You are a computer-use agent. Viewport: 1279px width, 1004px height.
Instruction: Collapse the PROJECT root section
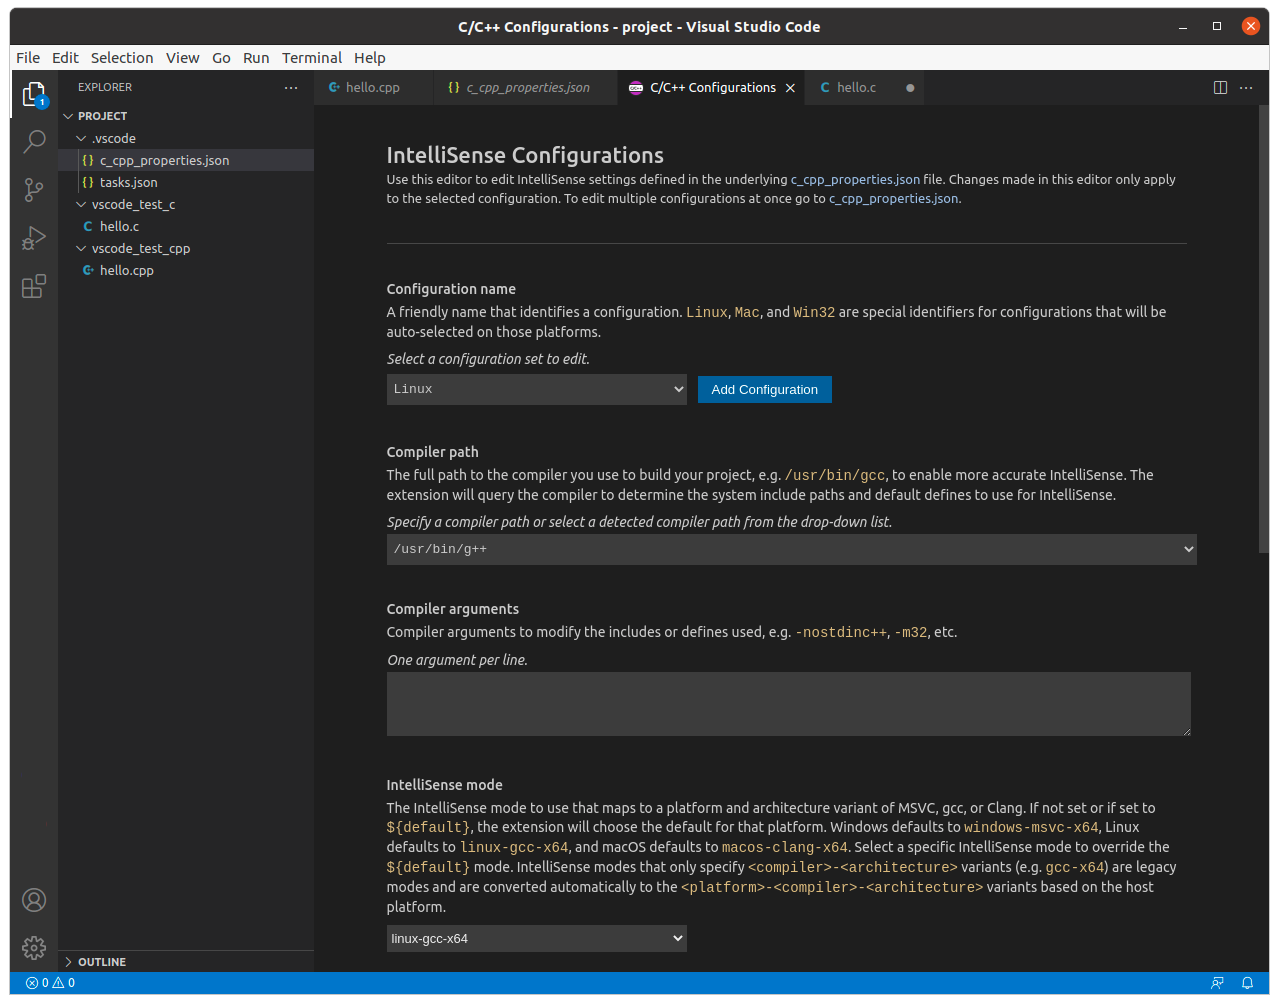(68, 116)
